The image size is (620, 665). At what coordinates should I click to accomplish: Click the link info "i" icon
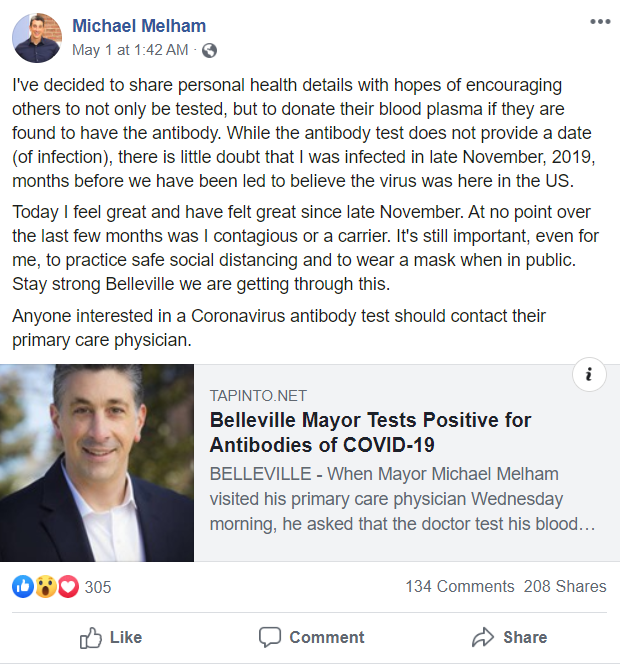[x=589, y=375]
